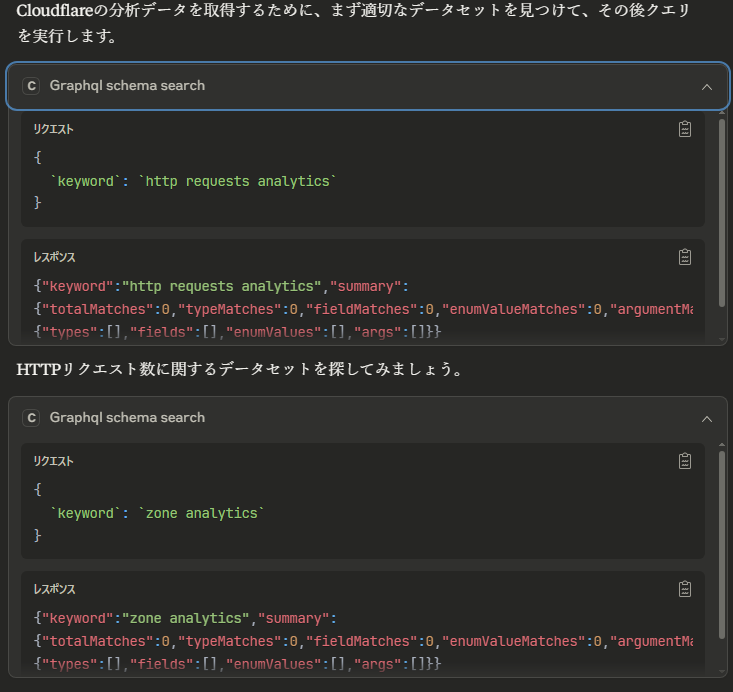Click the paragraph starting 'HTTPリクエスト数に関する'

239,370
